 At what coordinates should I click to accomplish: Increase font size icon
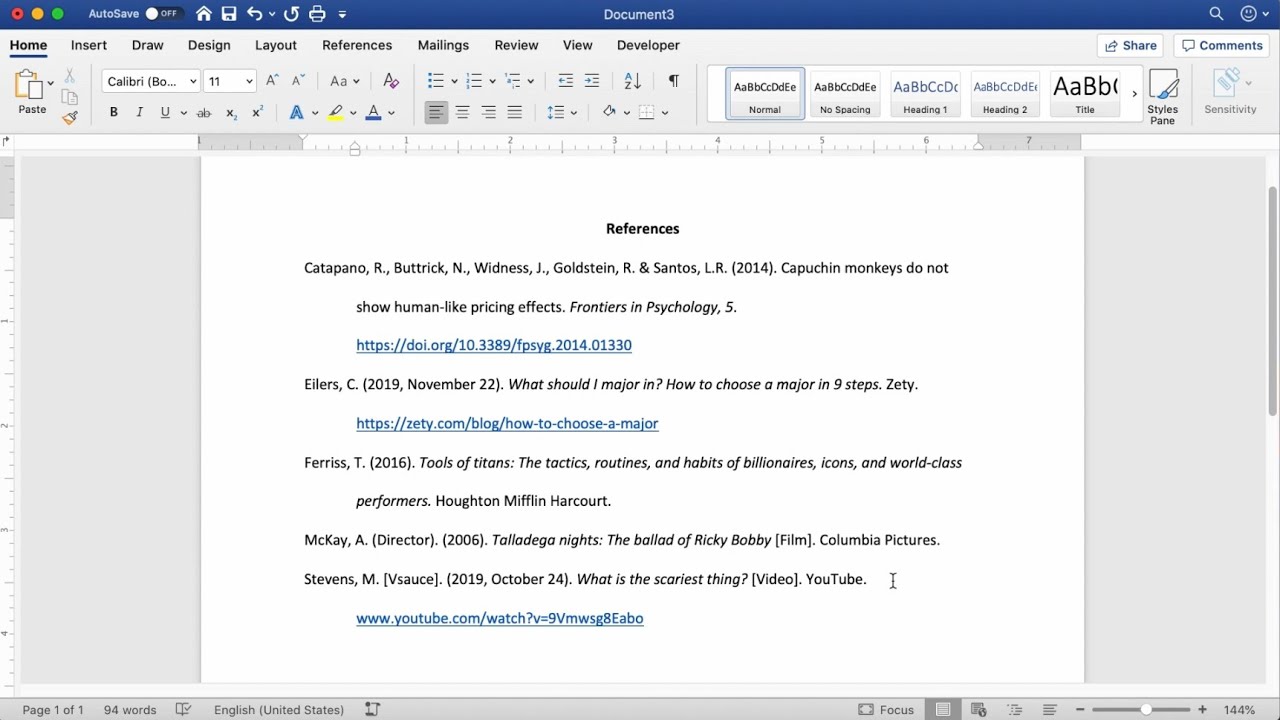click(272, 81)
